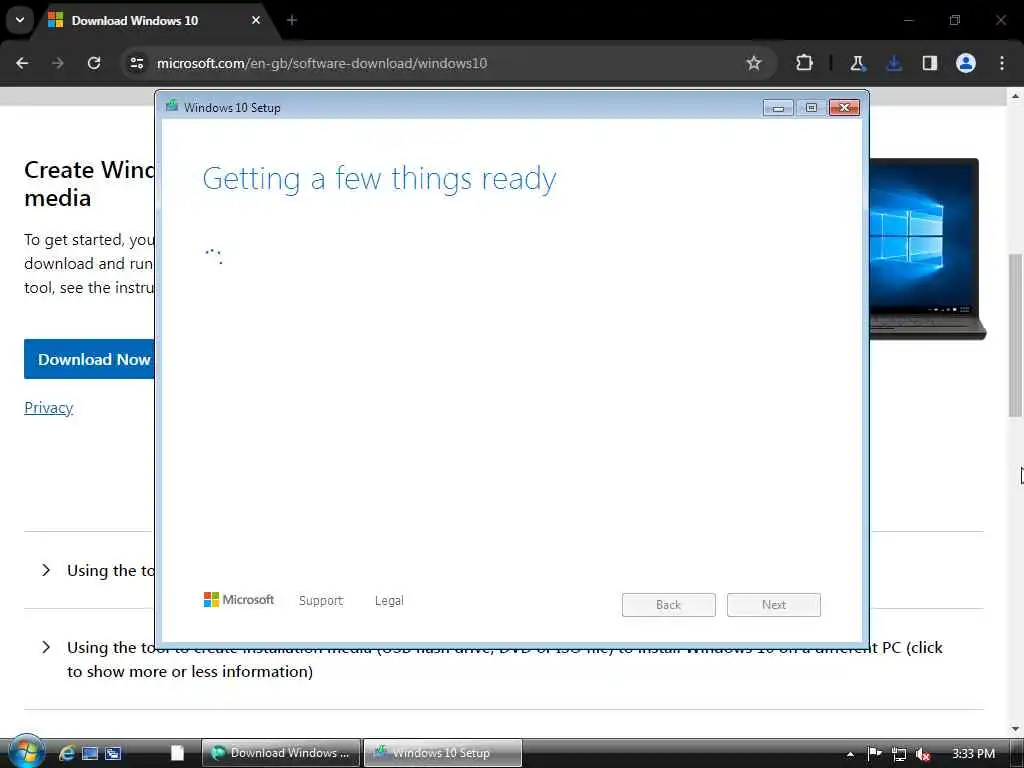This screenshot has width=1024, height=768.
Task: Open network tray icon
Action: point(899,754)
